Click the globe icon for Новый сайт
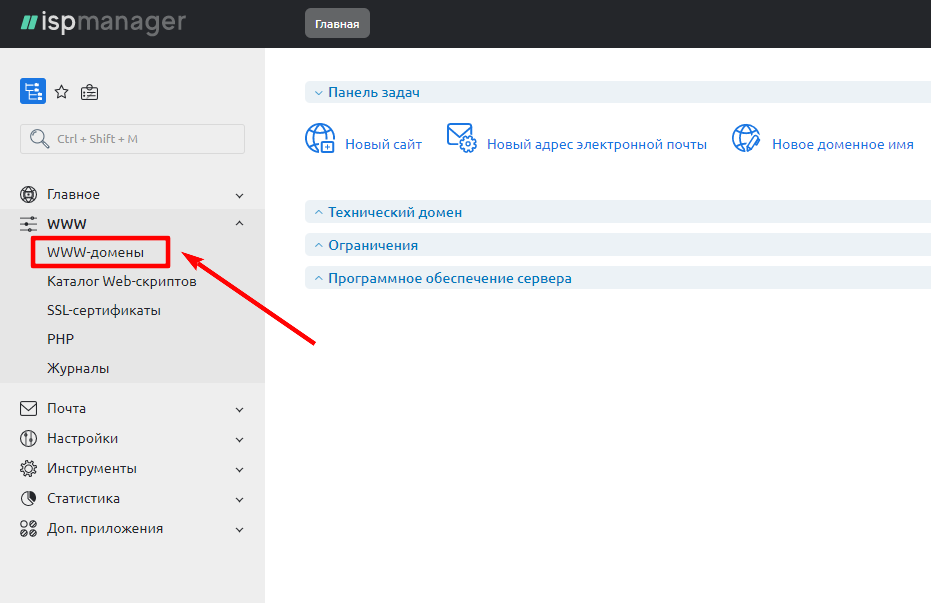This screenshot has height=603, width=931. (x=320, y=139)
